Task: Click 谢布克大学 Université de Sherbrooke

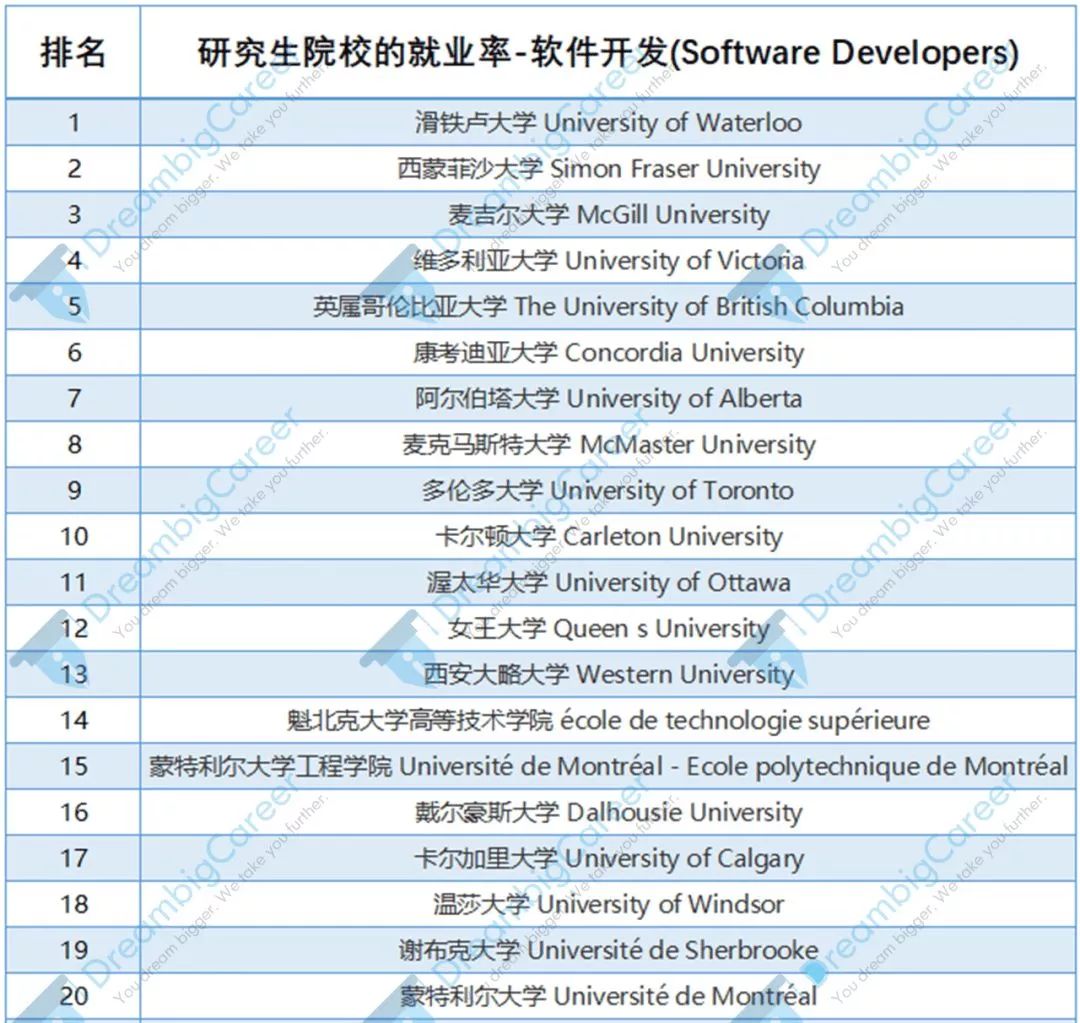Action: pos(608,951)
